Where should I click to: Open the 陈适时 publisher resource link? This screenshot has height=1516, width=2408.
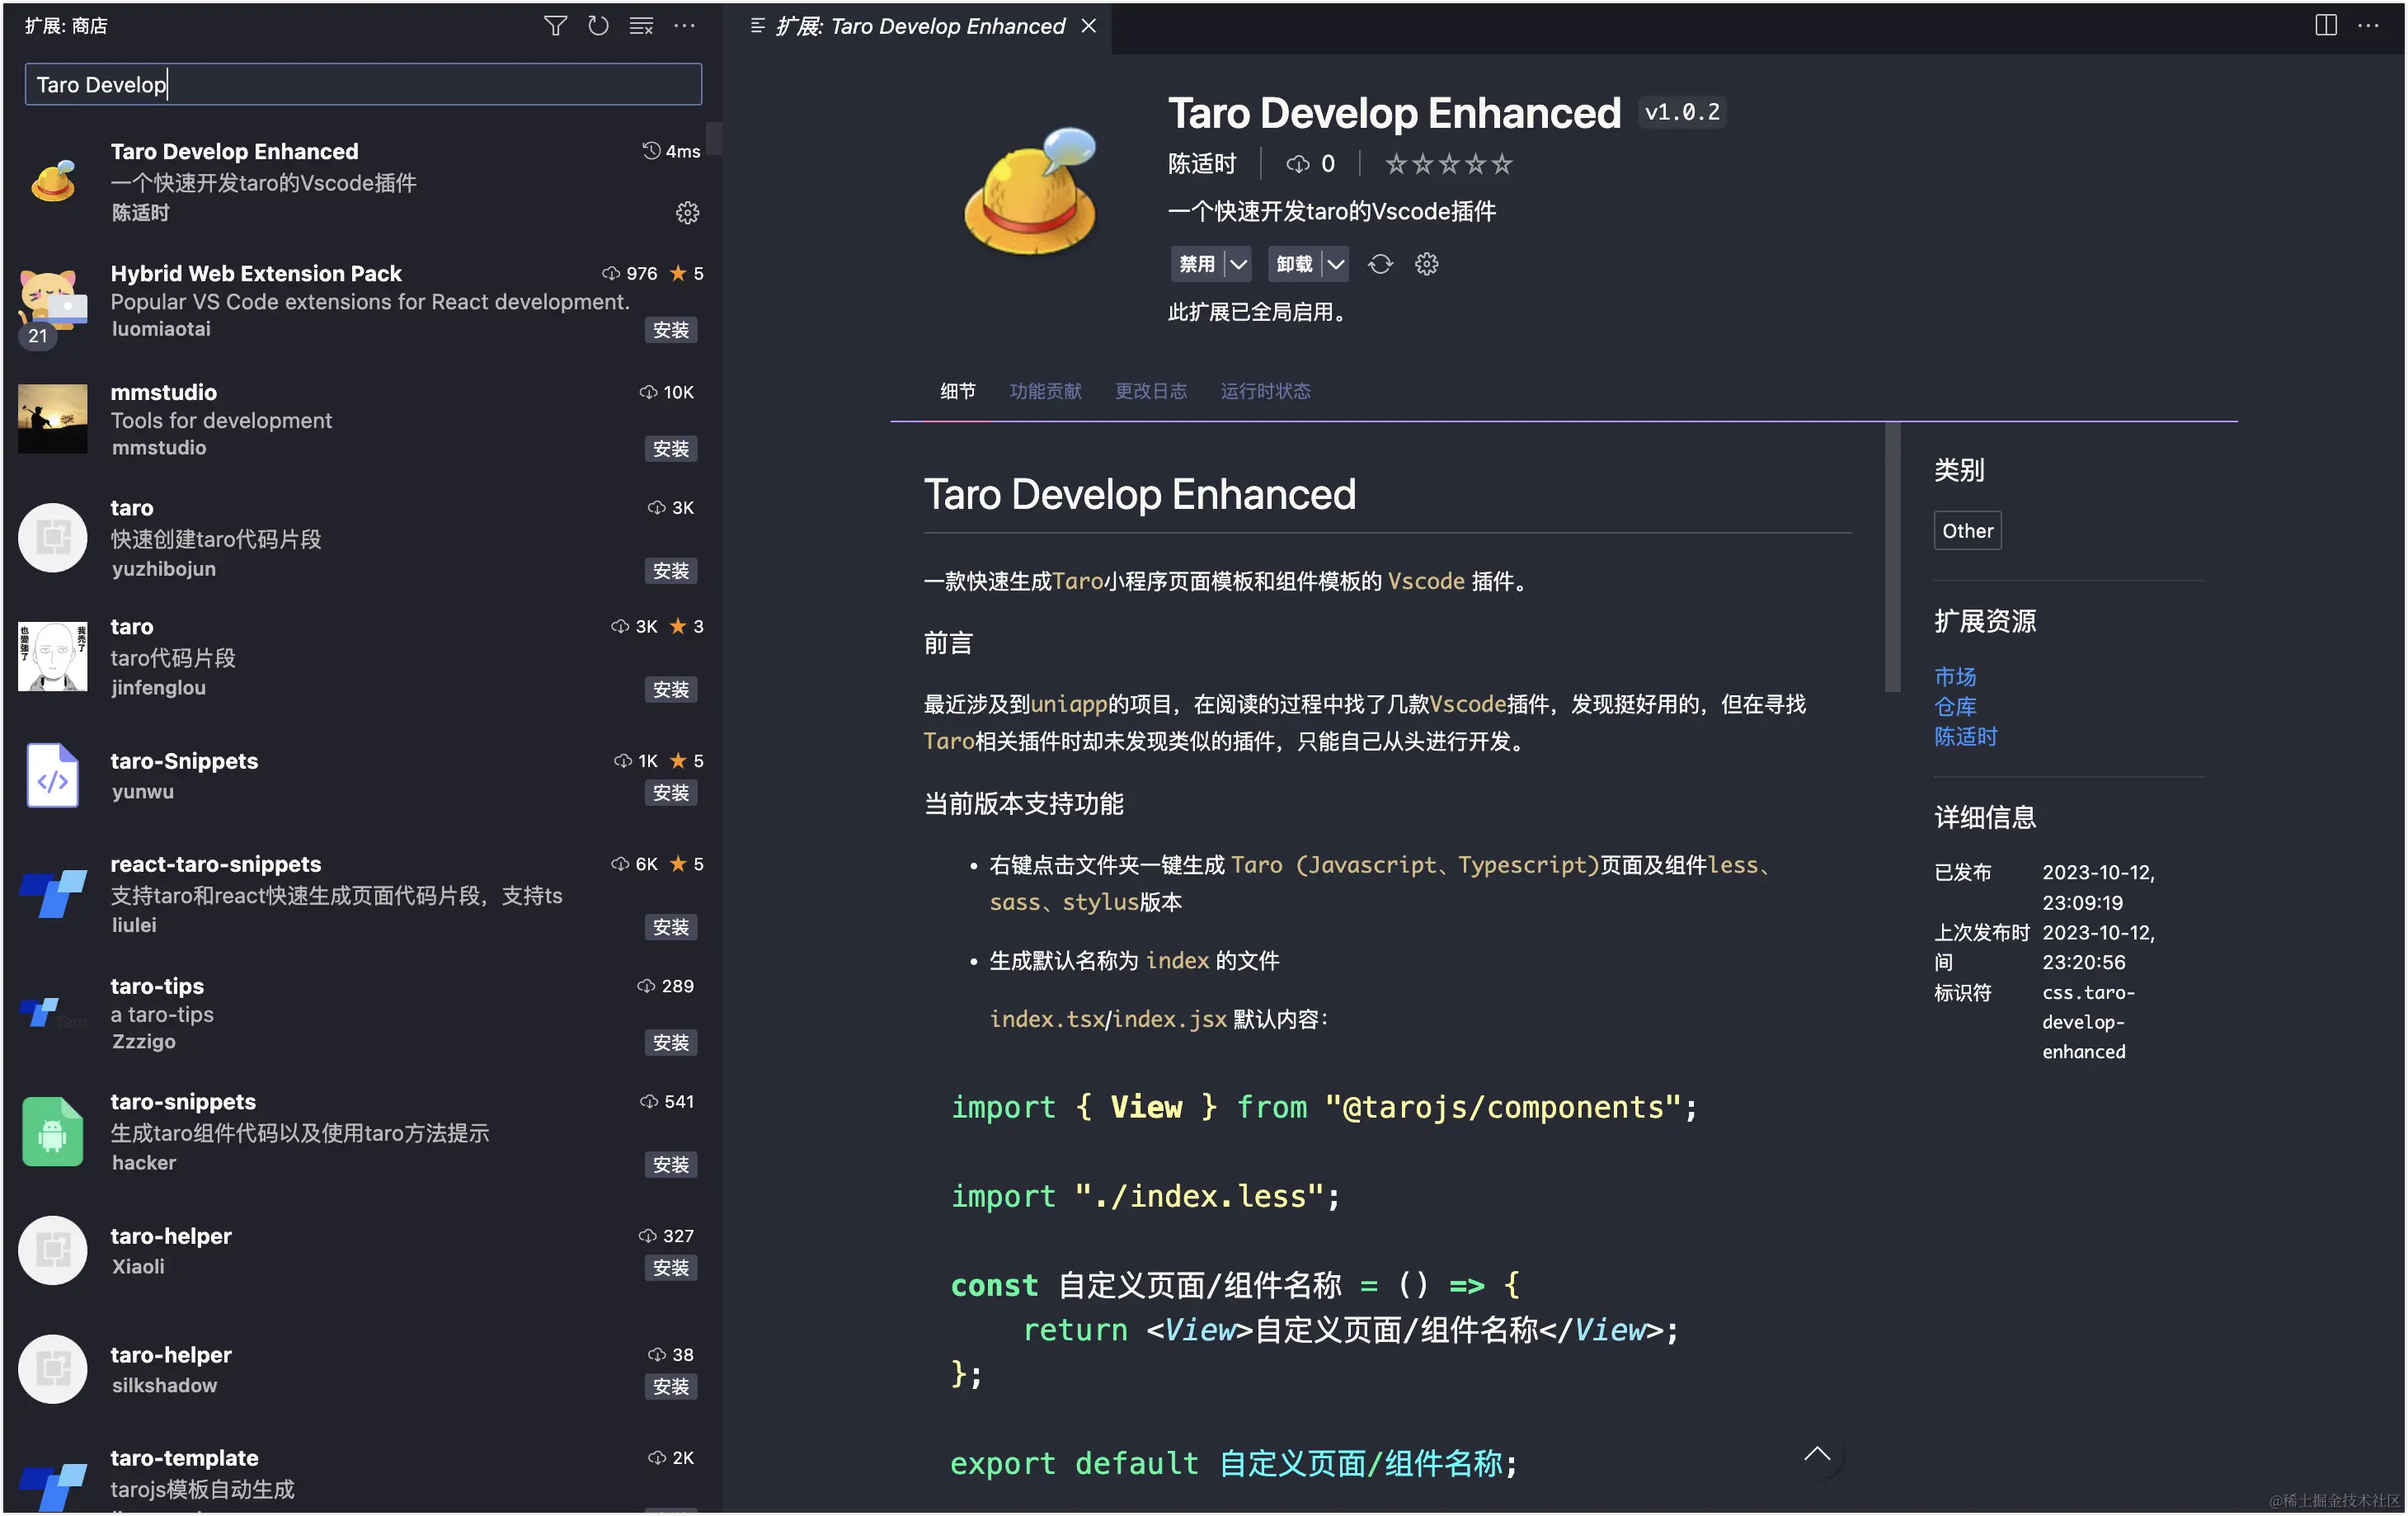click(x=1965, y=737)
